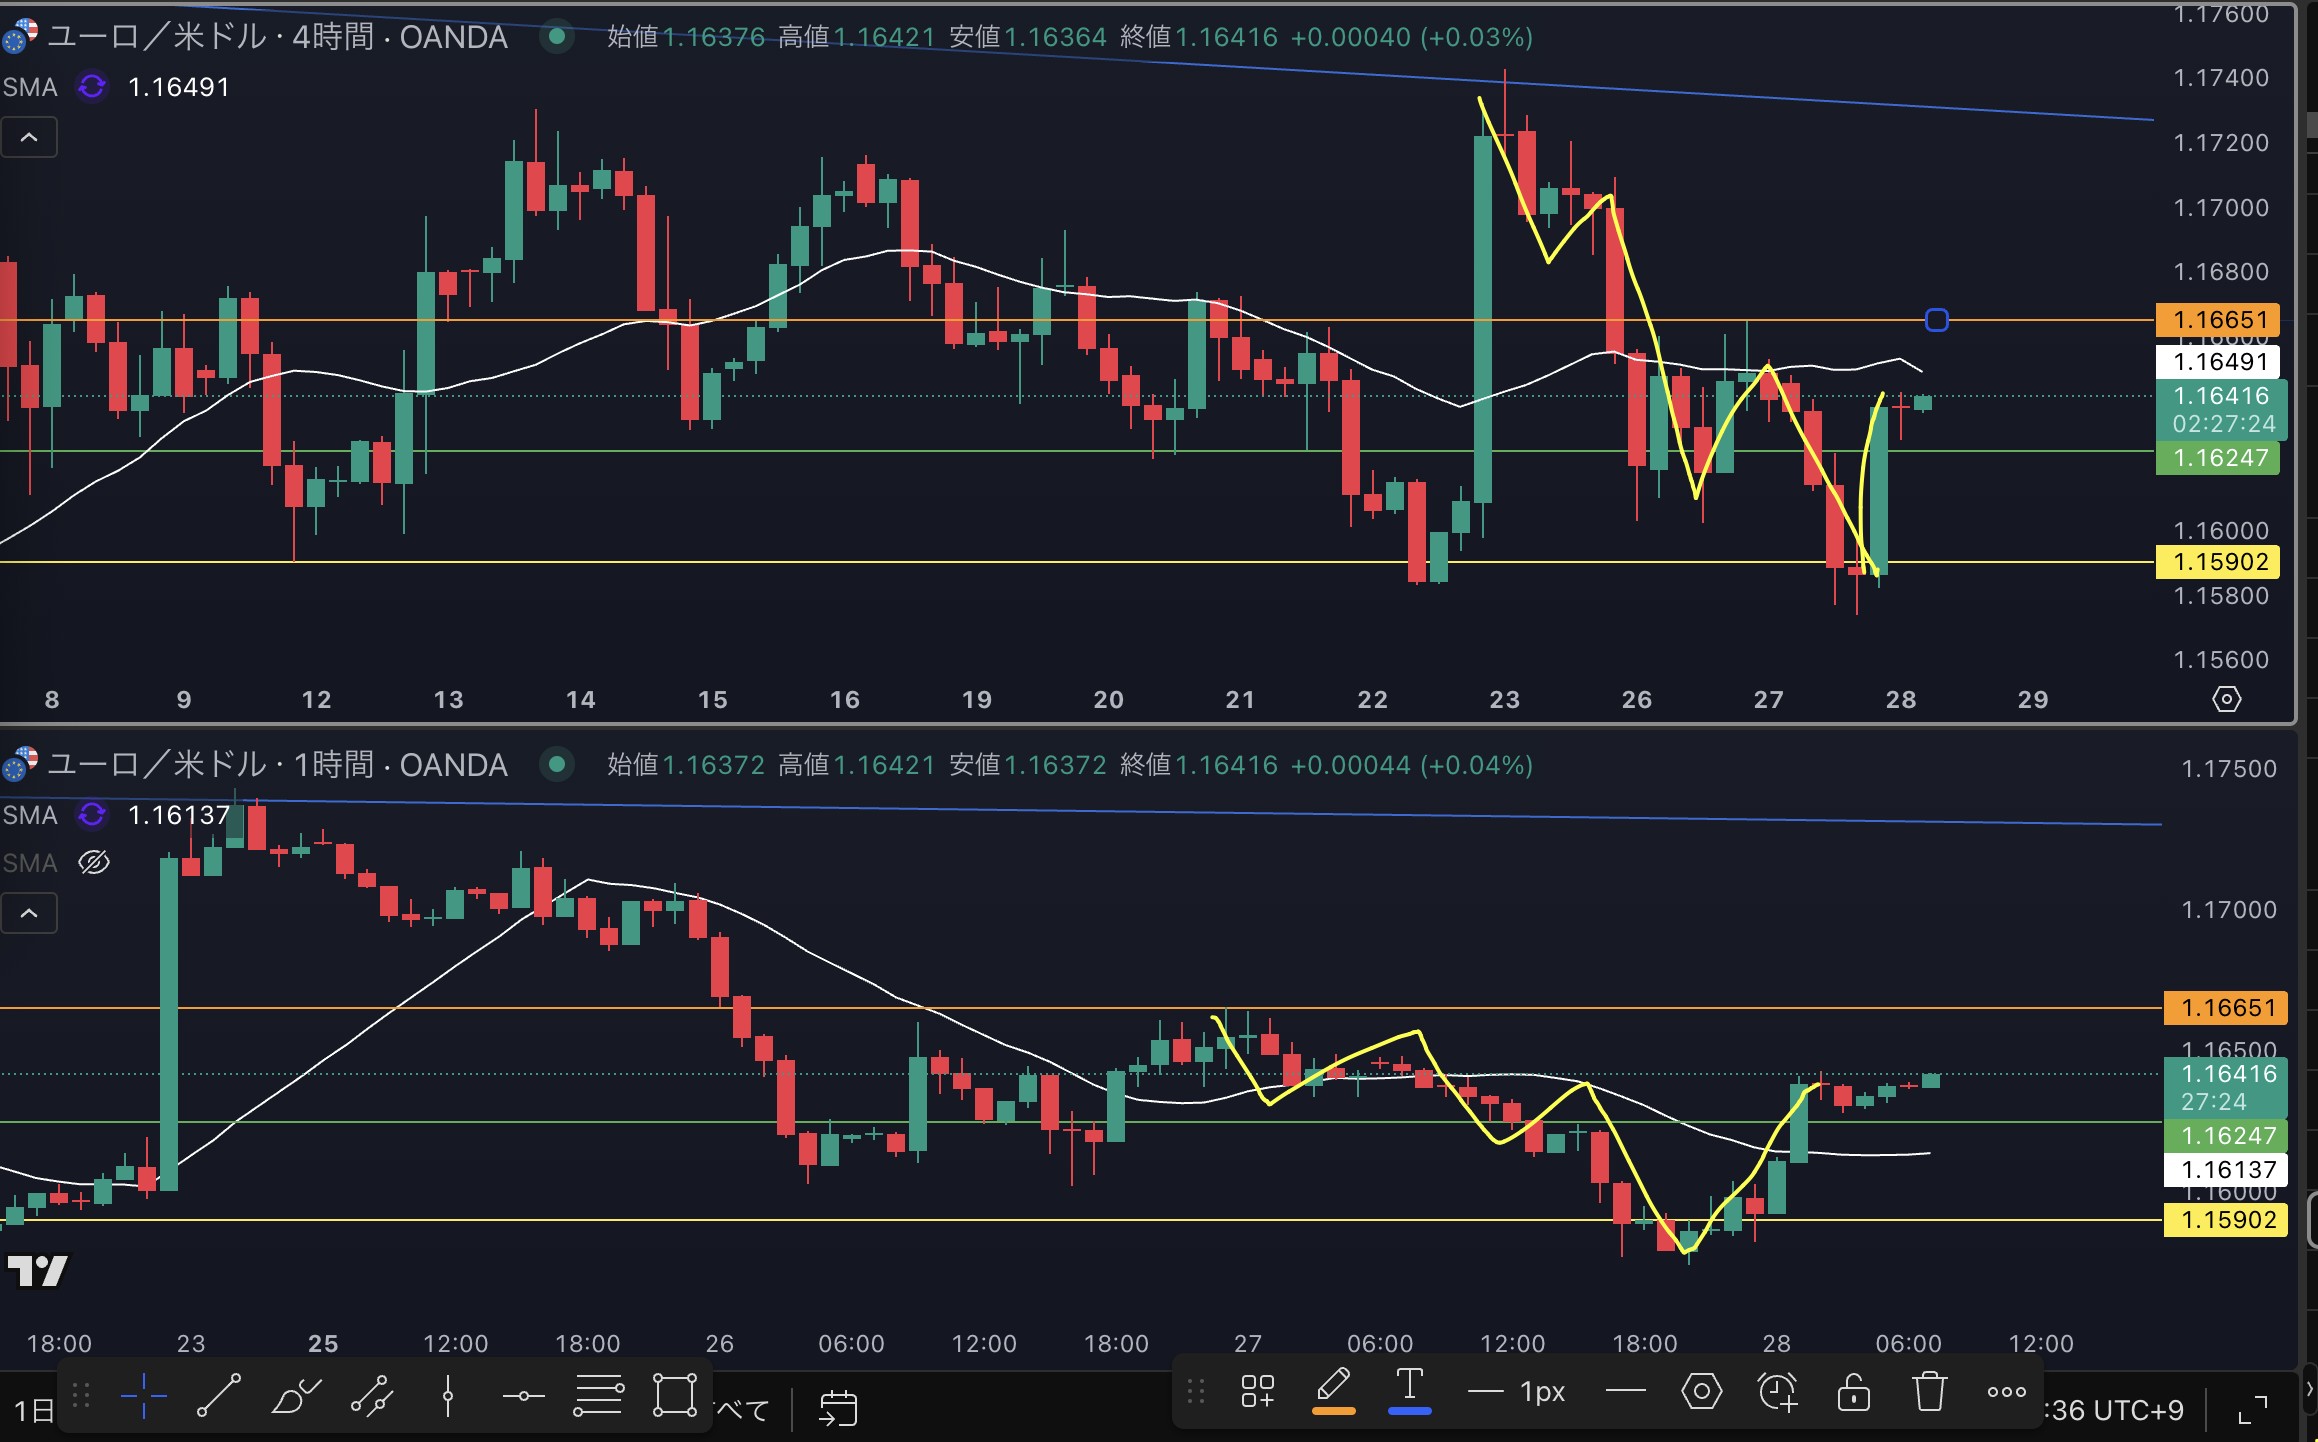This screenshot has width=2318, height=1442.
Task: Open drawing settings hexagon in floating toolbar
Action: (1701, 1391)
